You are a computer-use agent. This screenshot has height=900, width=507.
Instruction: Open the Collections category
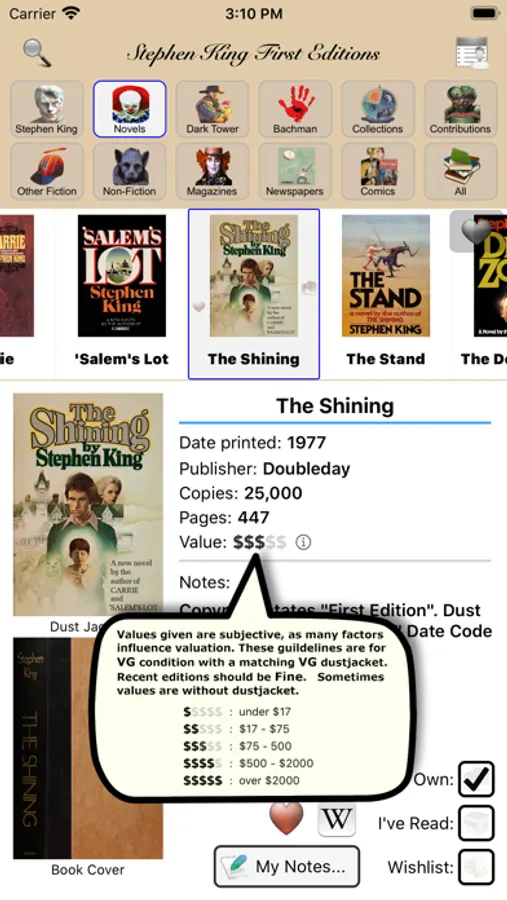click(377, 109)
